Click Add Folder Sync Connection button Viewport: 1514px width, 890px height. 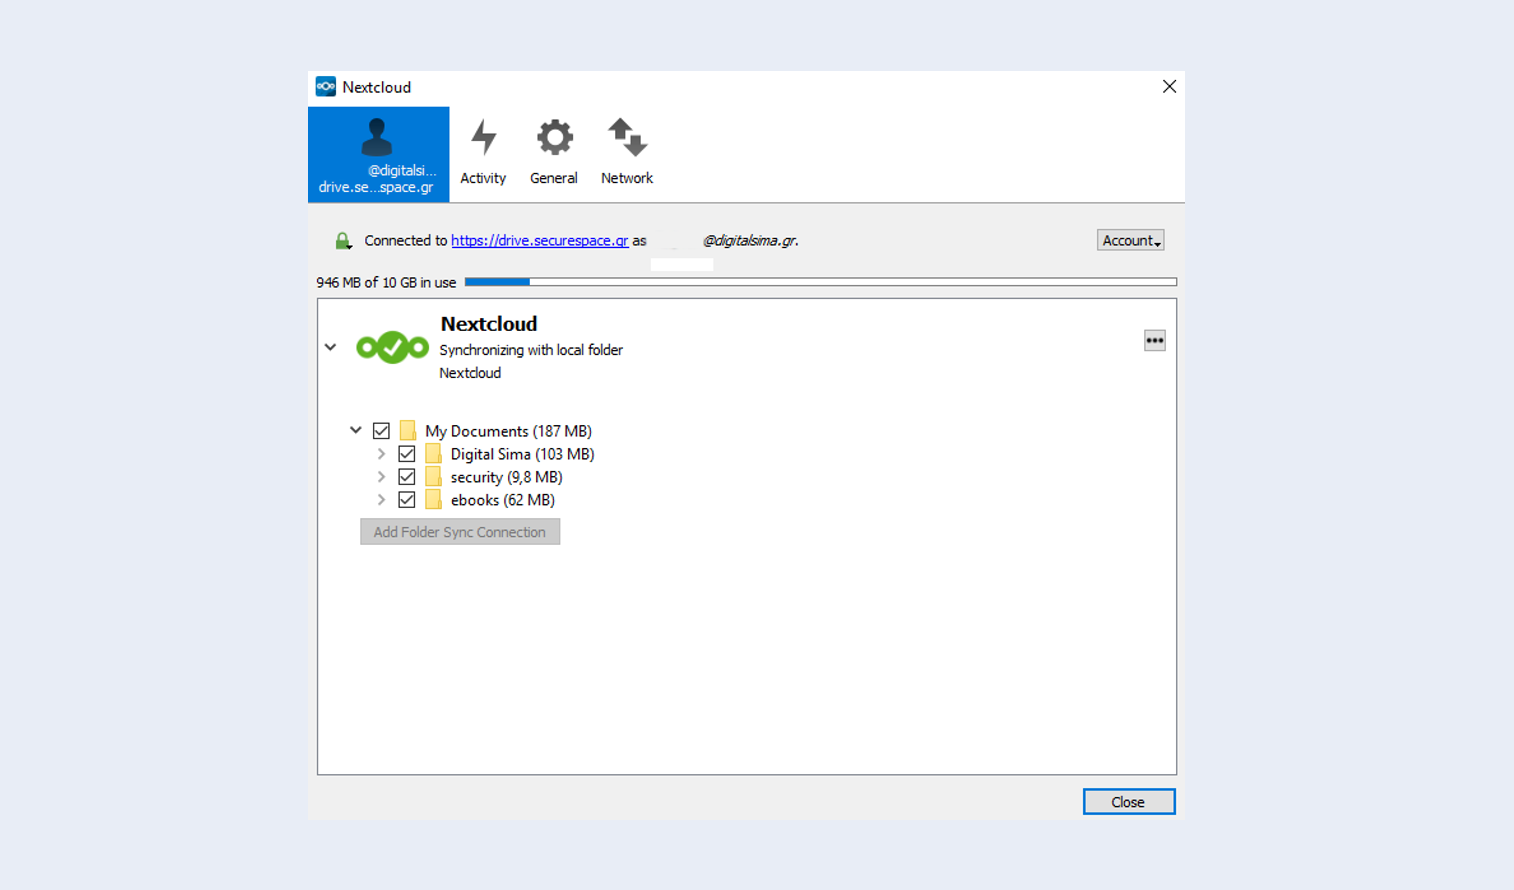click(460, 532)
